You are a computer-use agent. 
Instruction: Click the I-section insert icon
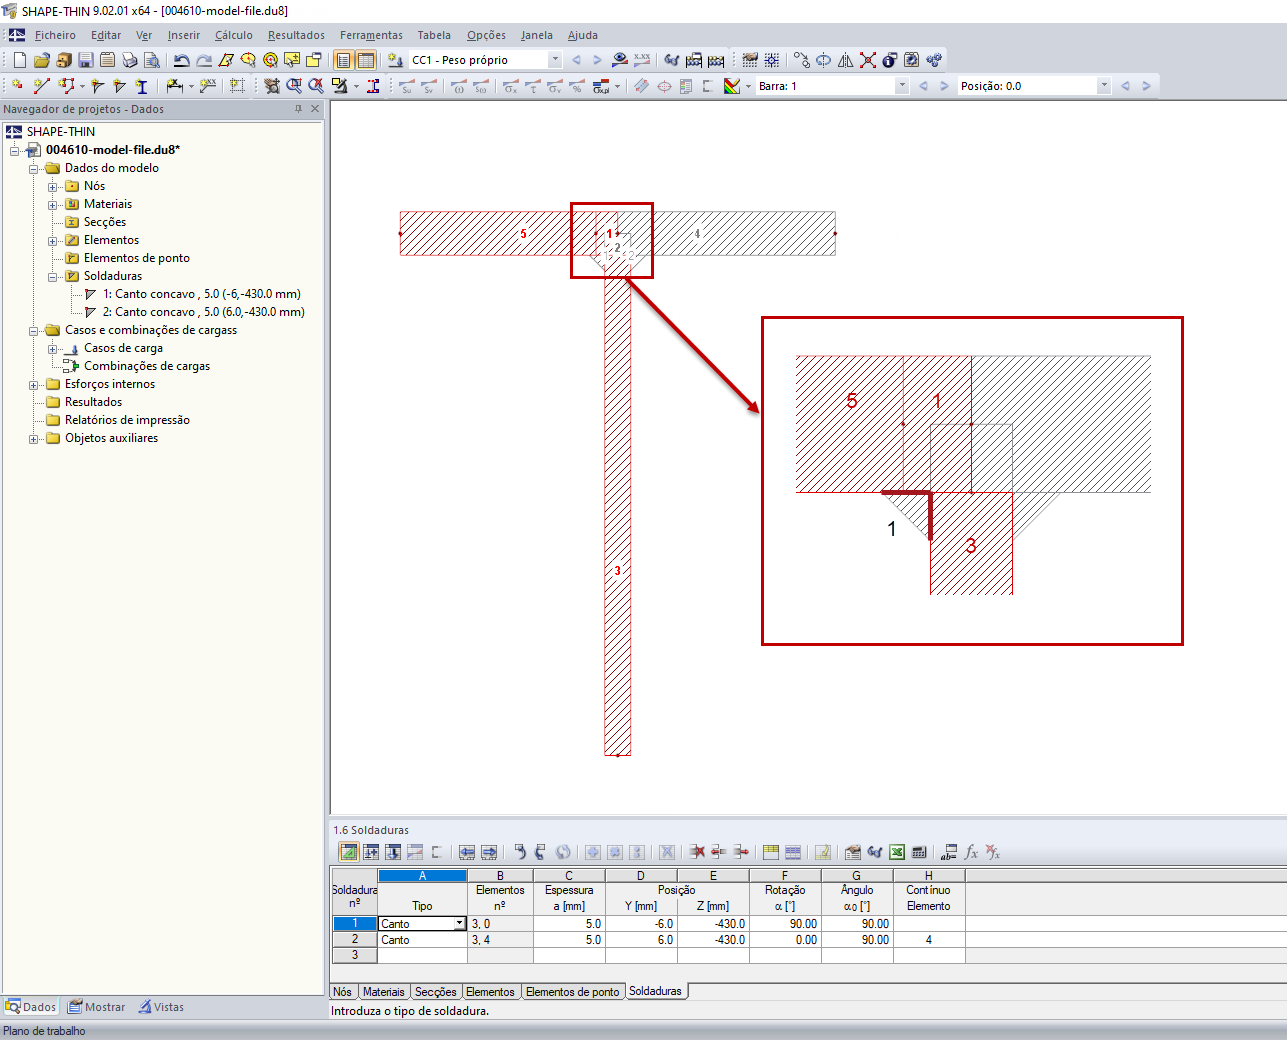tap(141, 86)
